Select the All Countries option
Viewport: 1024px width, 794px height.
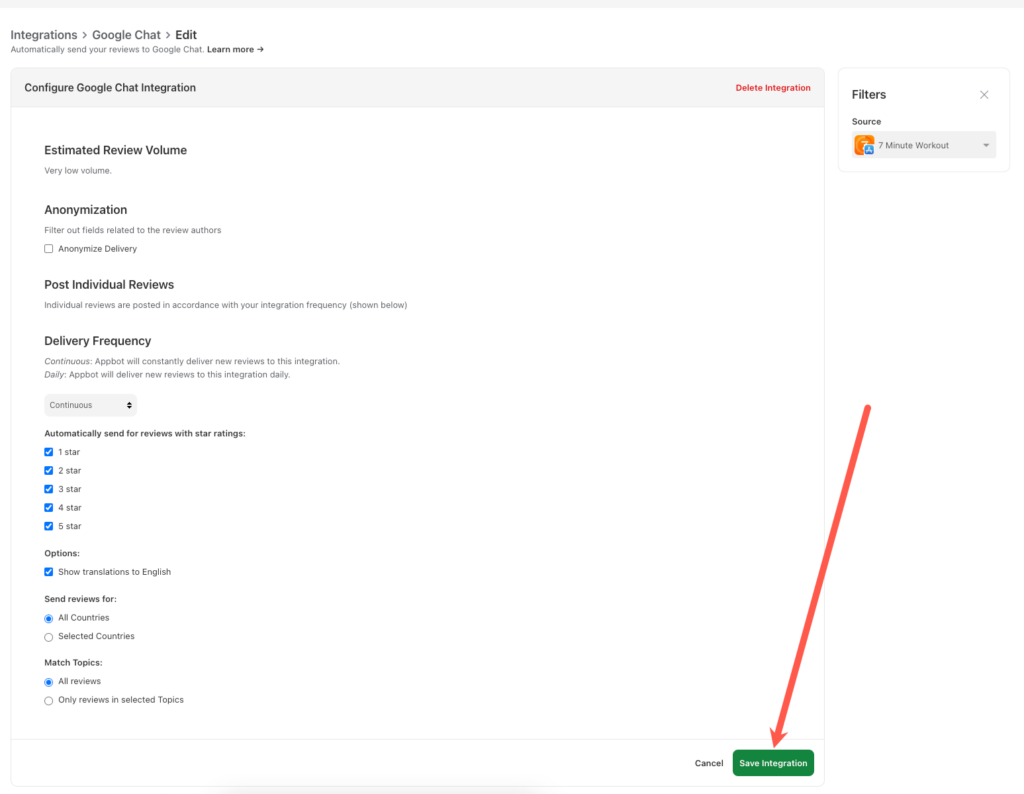pos(48,618)
